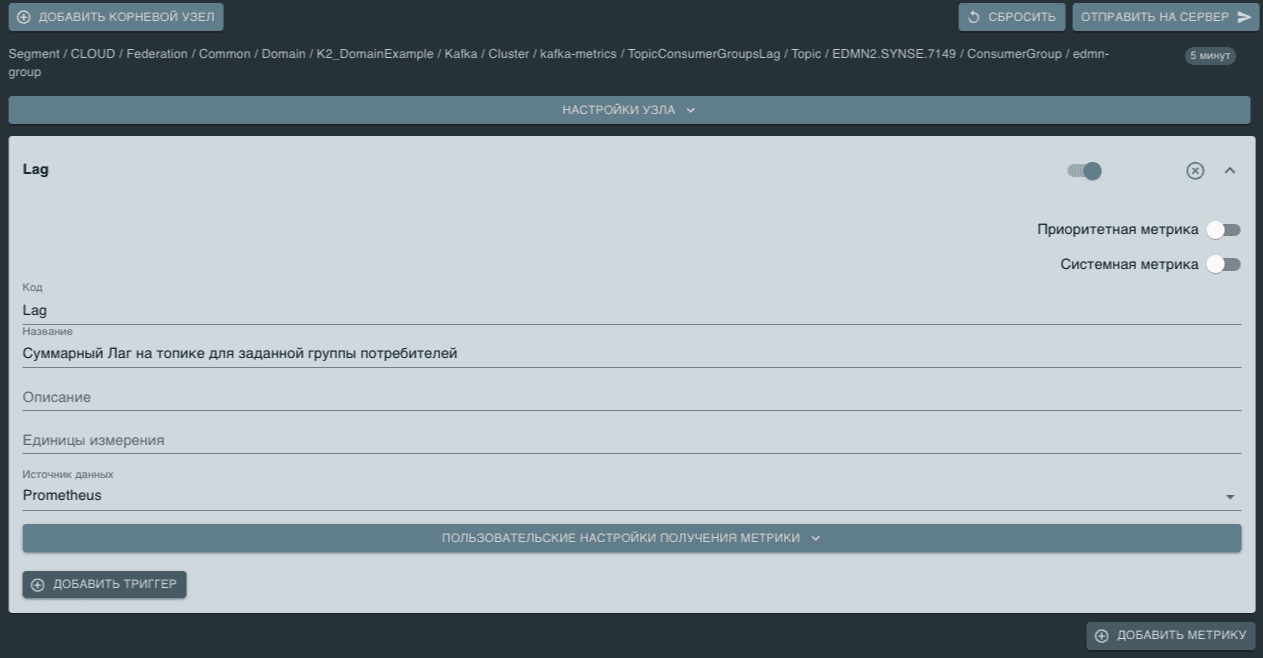The width and height of the screenshot is (1263, 658).
Task: Click the plus icon on 'Добавить метрику'
Action: tap(1102, 636)
